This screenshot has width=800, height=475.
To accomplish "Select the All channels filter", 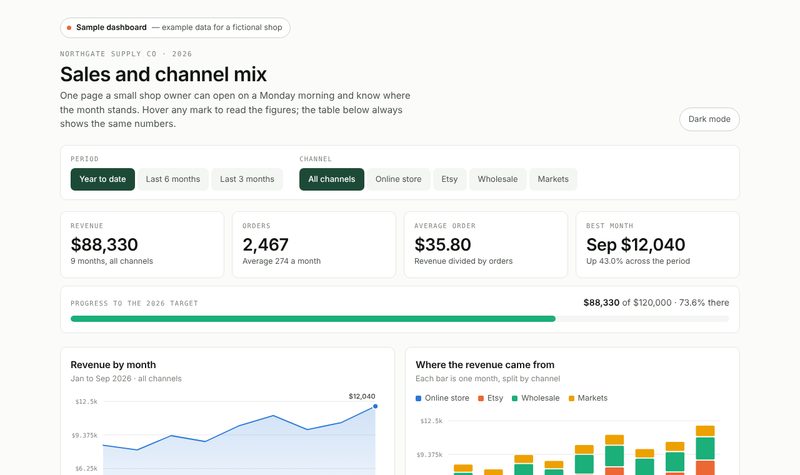I will coord(332,179).
